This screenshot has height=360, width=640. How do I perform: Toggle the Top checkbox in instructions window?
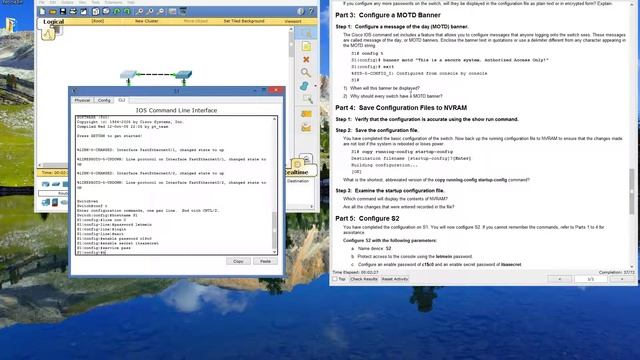tap(335, 279)
